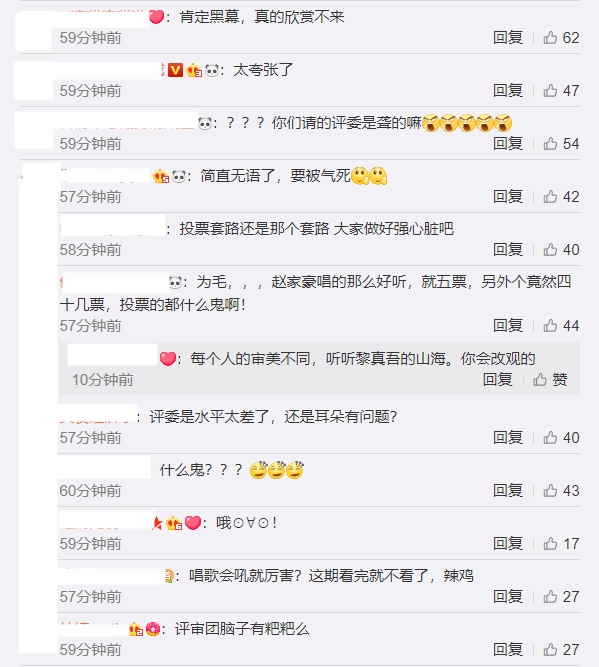Reply to the 评审团脑子有粑粑么 comment

(508, 650)
